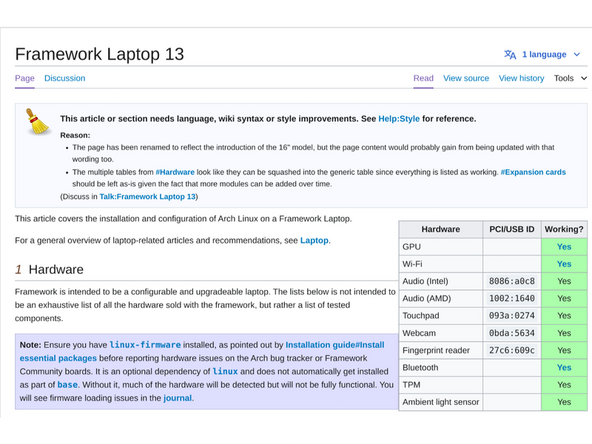Click the Yes link in Bluetooth row
The width and height of the screenshot is (592, 444).
564,367
